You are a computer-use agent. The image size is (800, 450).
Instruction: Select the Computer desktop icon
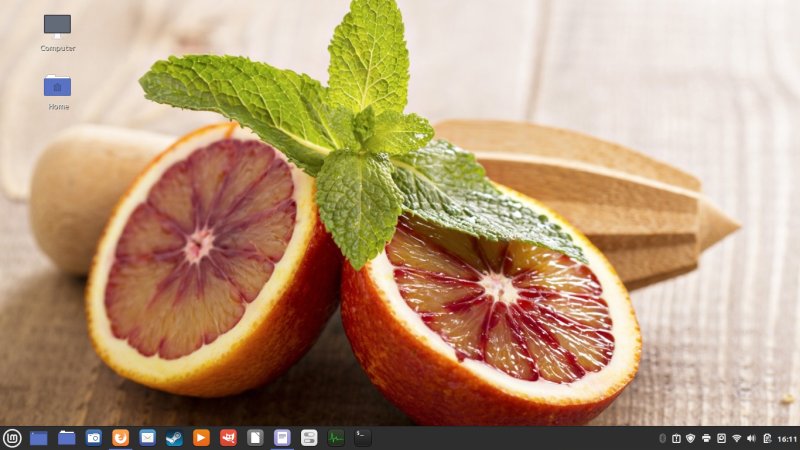click(57, 26)
